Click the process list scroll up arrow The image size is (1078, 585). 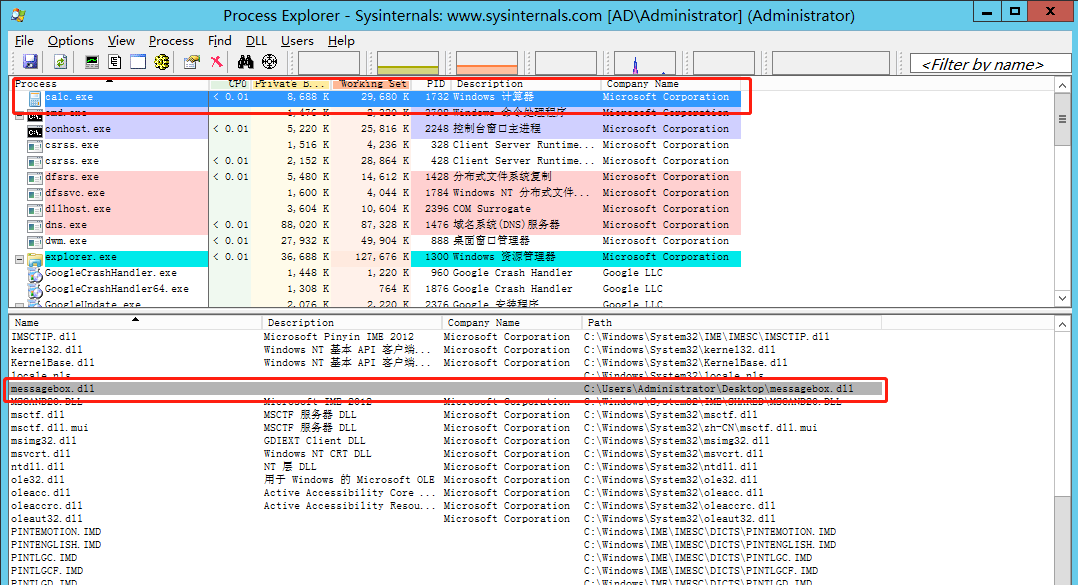click(1063, 85)
